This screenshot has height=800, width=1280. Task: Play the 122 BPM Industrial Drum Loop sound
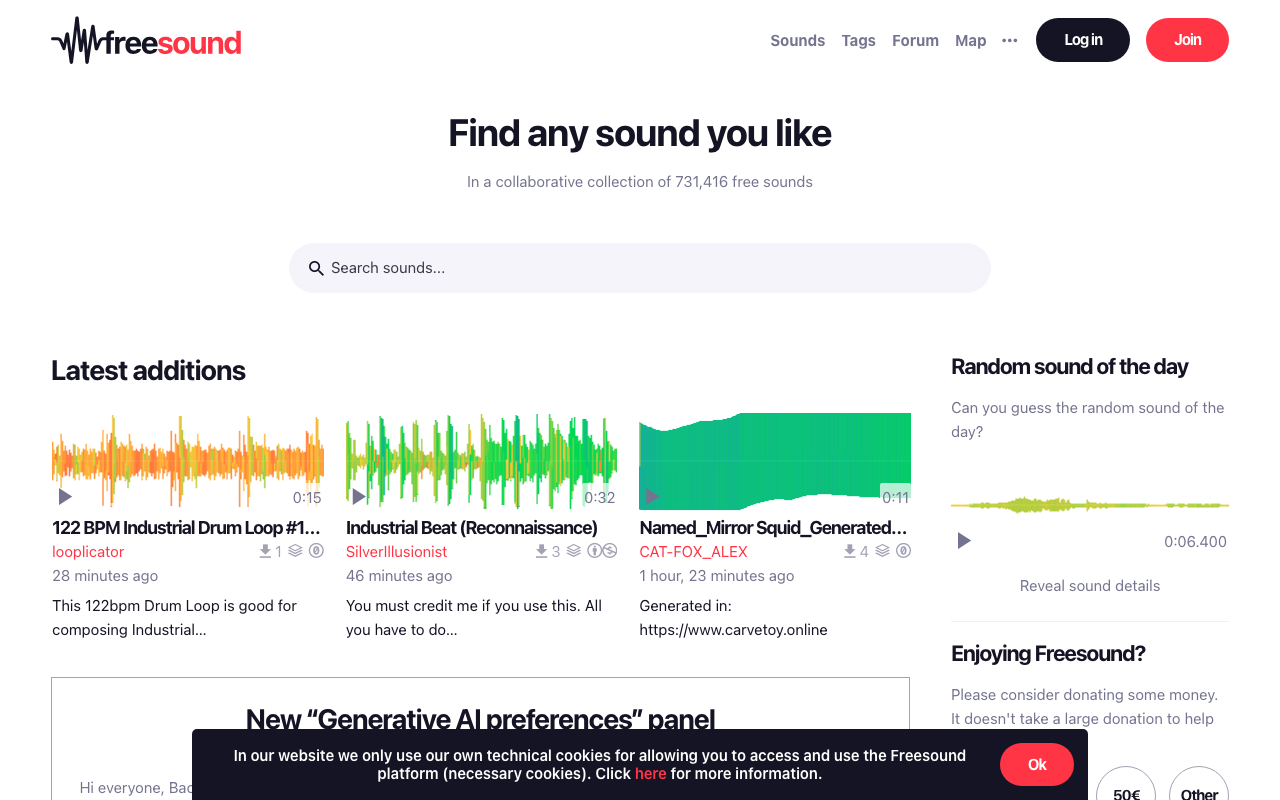coord(65,496)
